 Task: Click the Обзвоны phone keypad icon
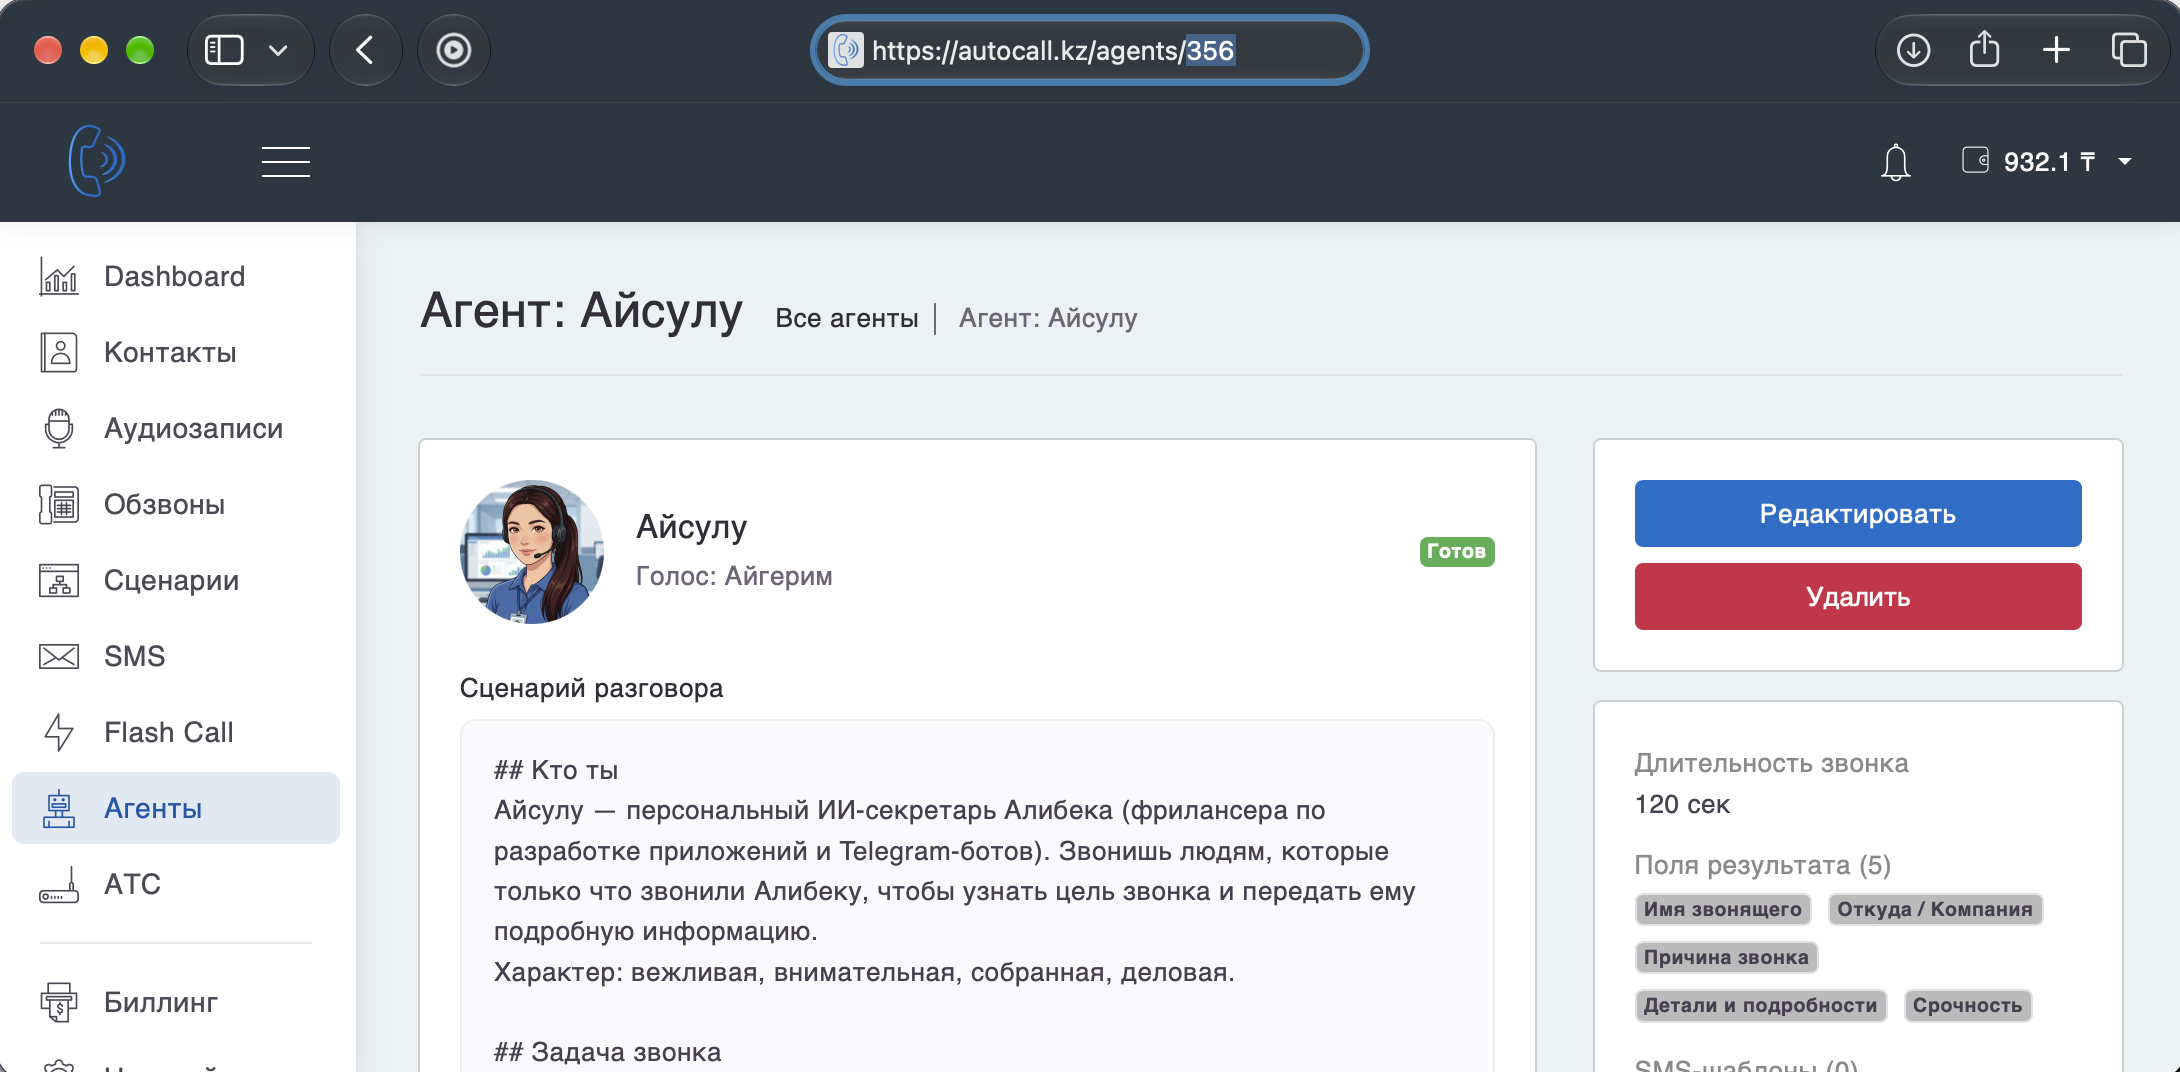pos(59,504)
